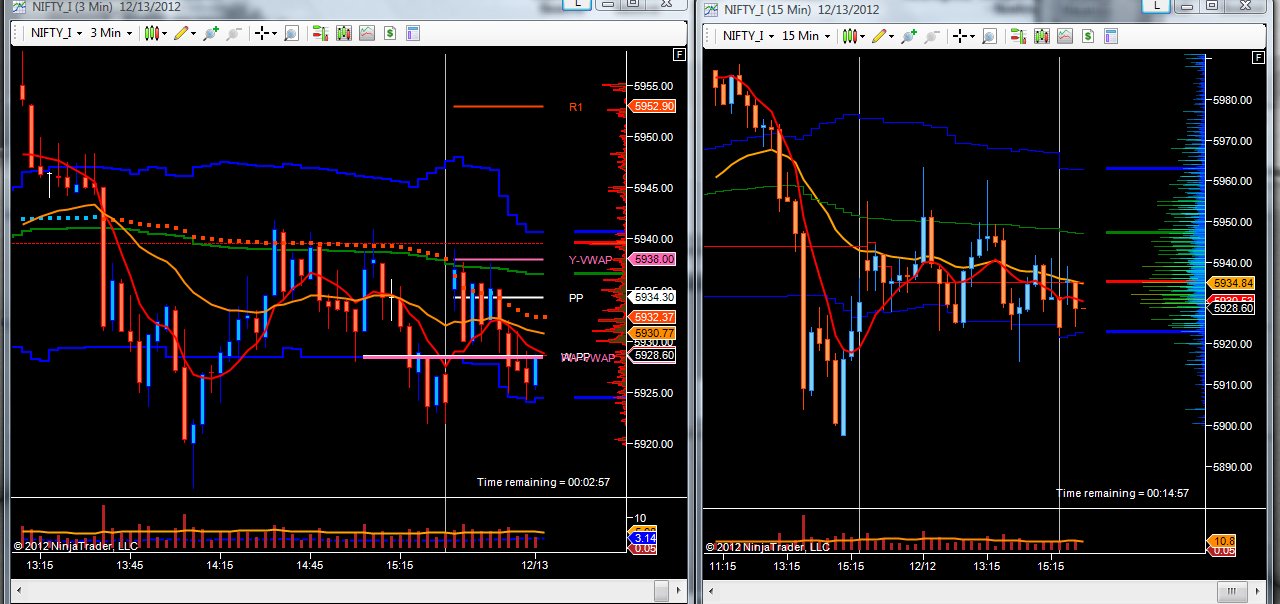Open the 15 Min interval dropdown

pos(806,35)
